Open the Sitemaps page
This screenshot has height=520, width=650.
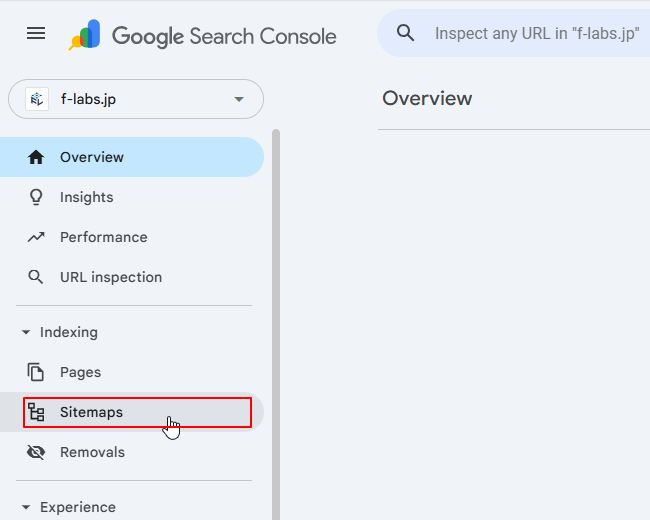(132, 412)
